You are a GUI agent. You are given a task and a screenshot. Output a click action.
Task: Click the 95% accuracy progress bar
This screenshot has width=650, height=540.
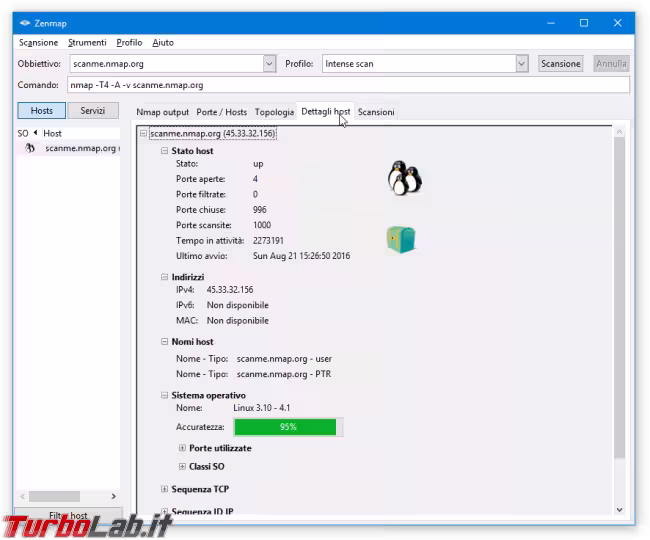288,427
